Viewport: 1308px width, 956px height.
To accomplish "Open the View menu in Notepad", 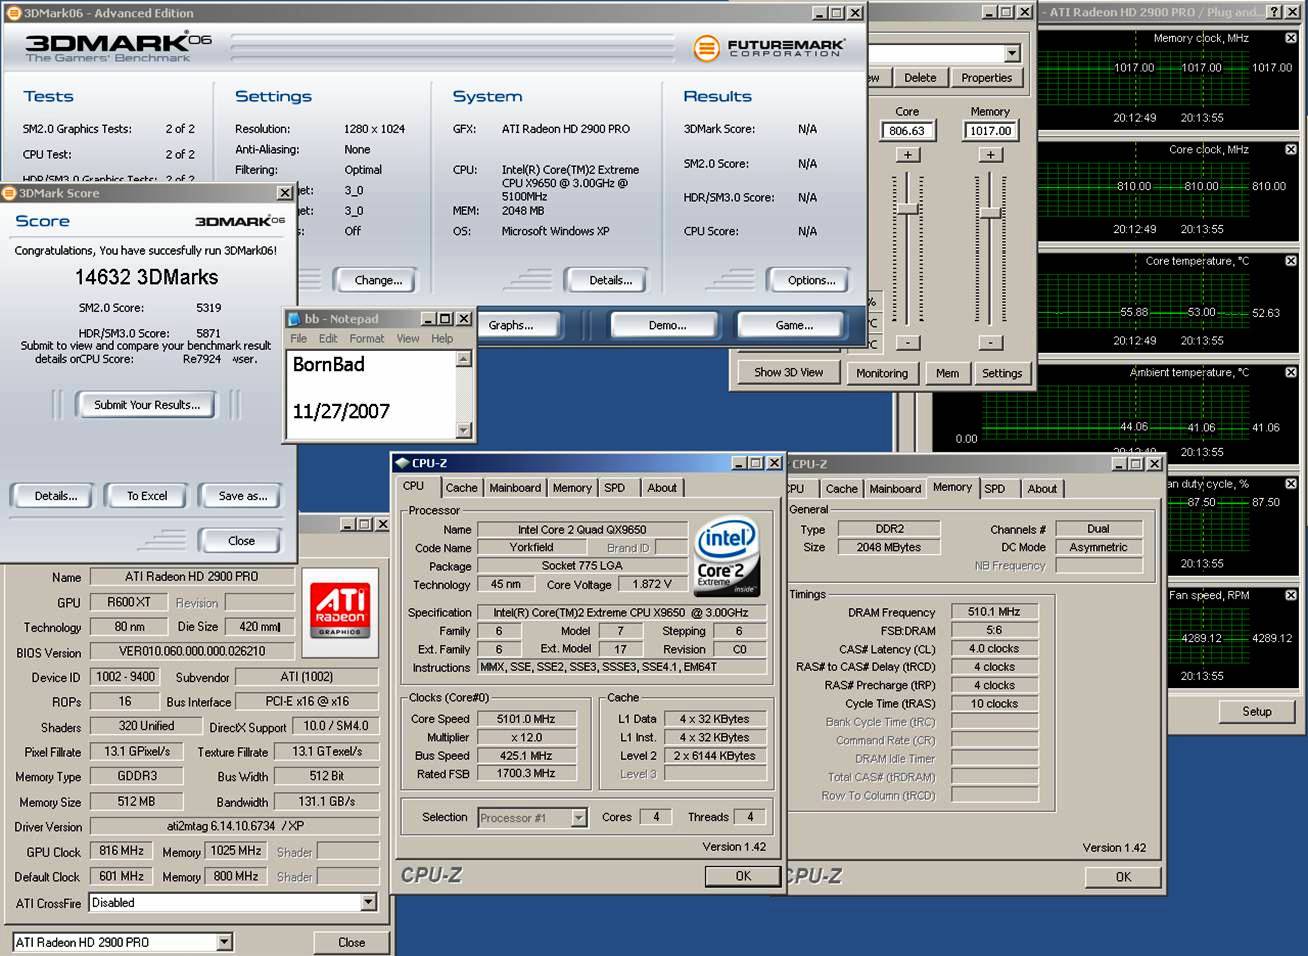I will (x=408, y=339).
